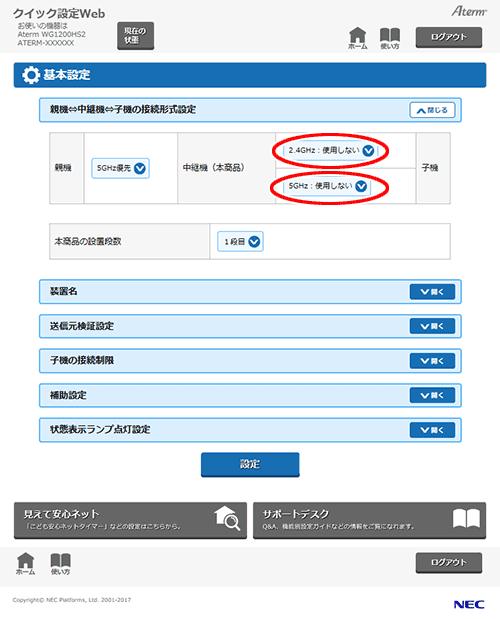Viewport: 500px width, 619px height.
Task: Expand the 送信元検証設定 section
Action: 432,326
